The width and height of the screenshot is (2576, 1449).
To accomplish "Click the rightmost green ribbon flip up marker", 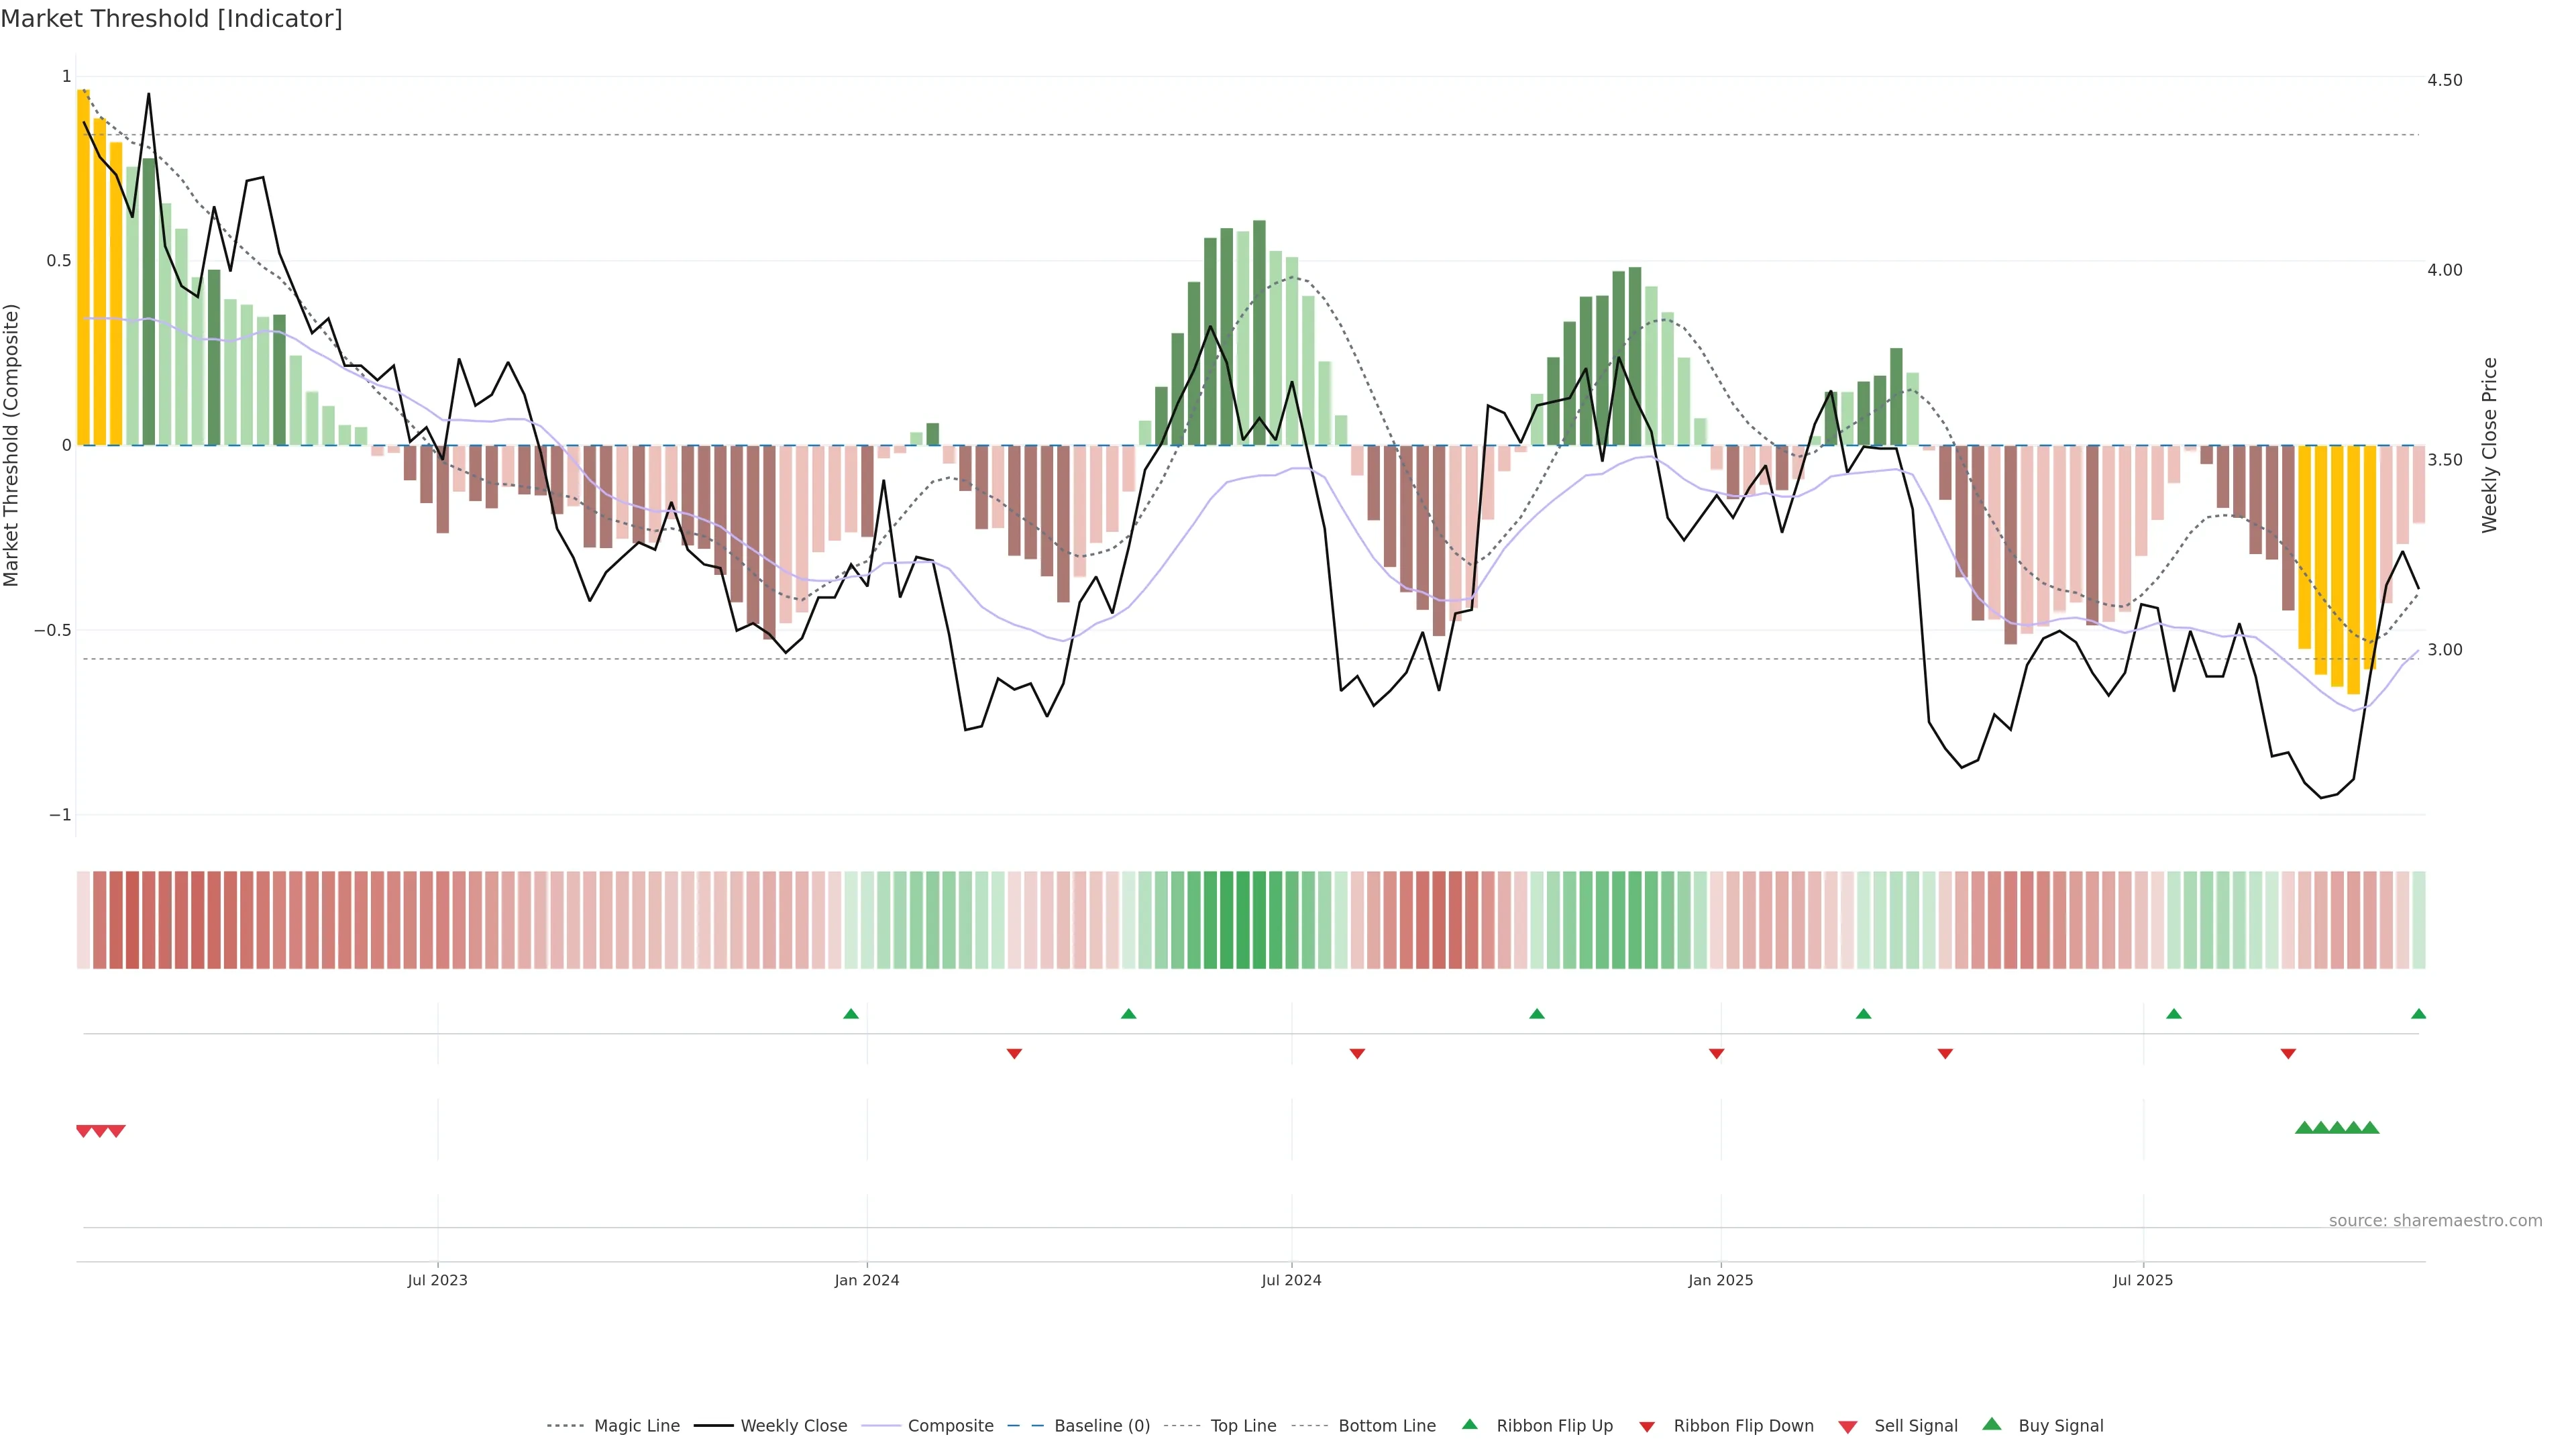I will [x=2418, y=1014].
